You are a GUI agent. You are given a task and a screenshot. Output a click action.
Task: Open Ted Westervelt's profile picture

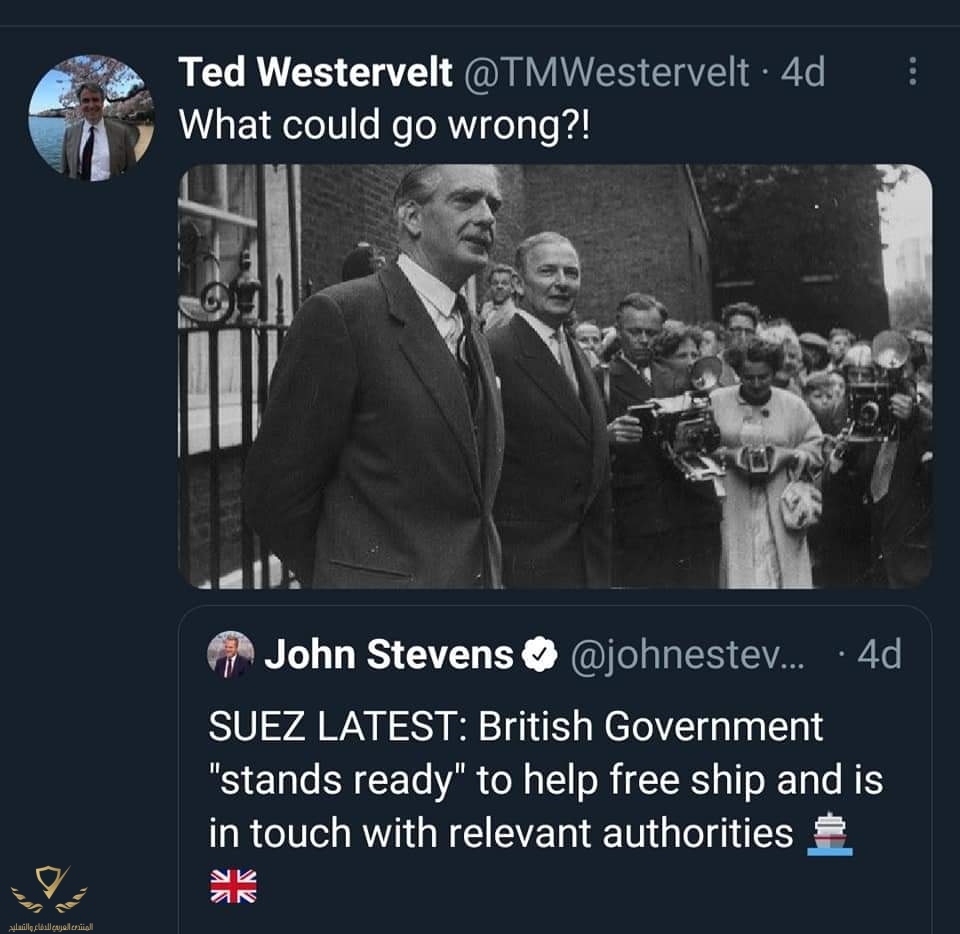click(x=91, y=118)
